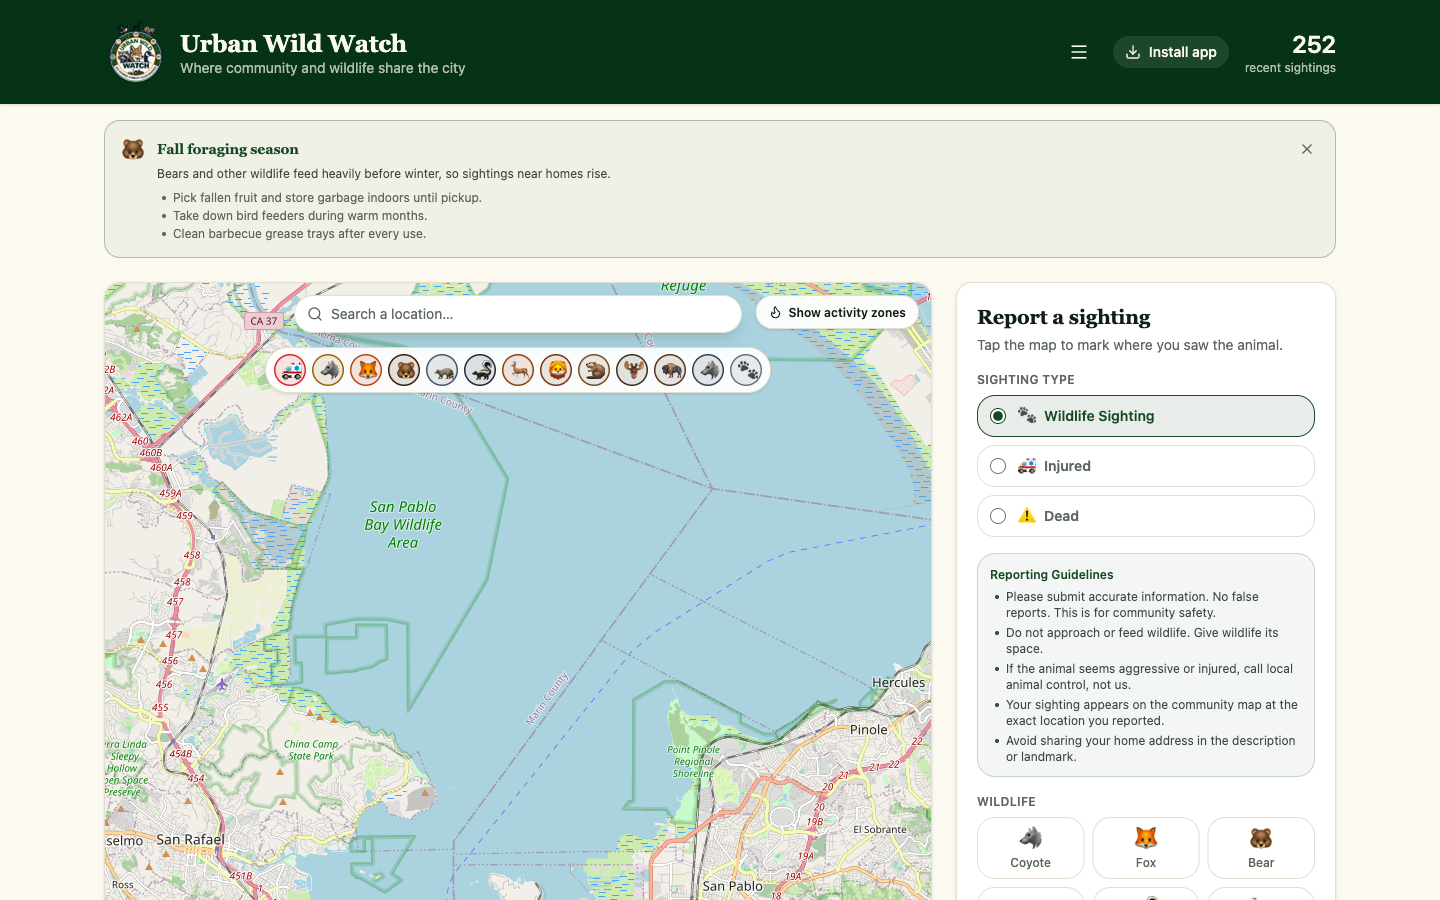Click the Reporting Guidelines heading
This screenshot has height=900, width=1440.
(1051, 575)
